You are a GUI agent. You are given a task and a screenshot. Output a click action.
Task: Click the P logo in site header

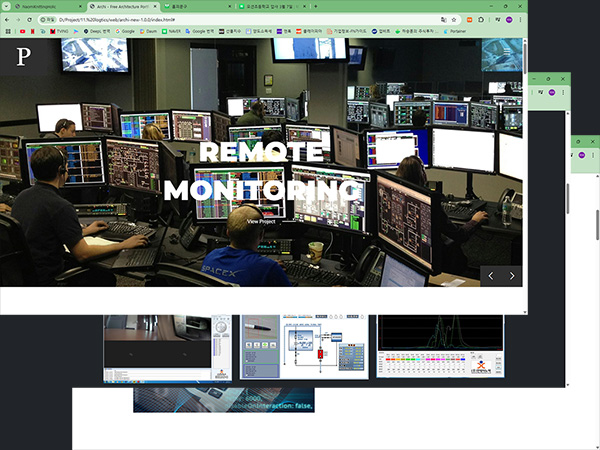pos(24,57)
